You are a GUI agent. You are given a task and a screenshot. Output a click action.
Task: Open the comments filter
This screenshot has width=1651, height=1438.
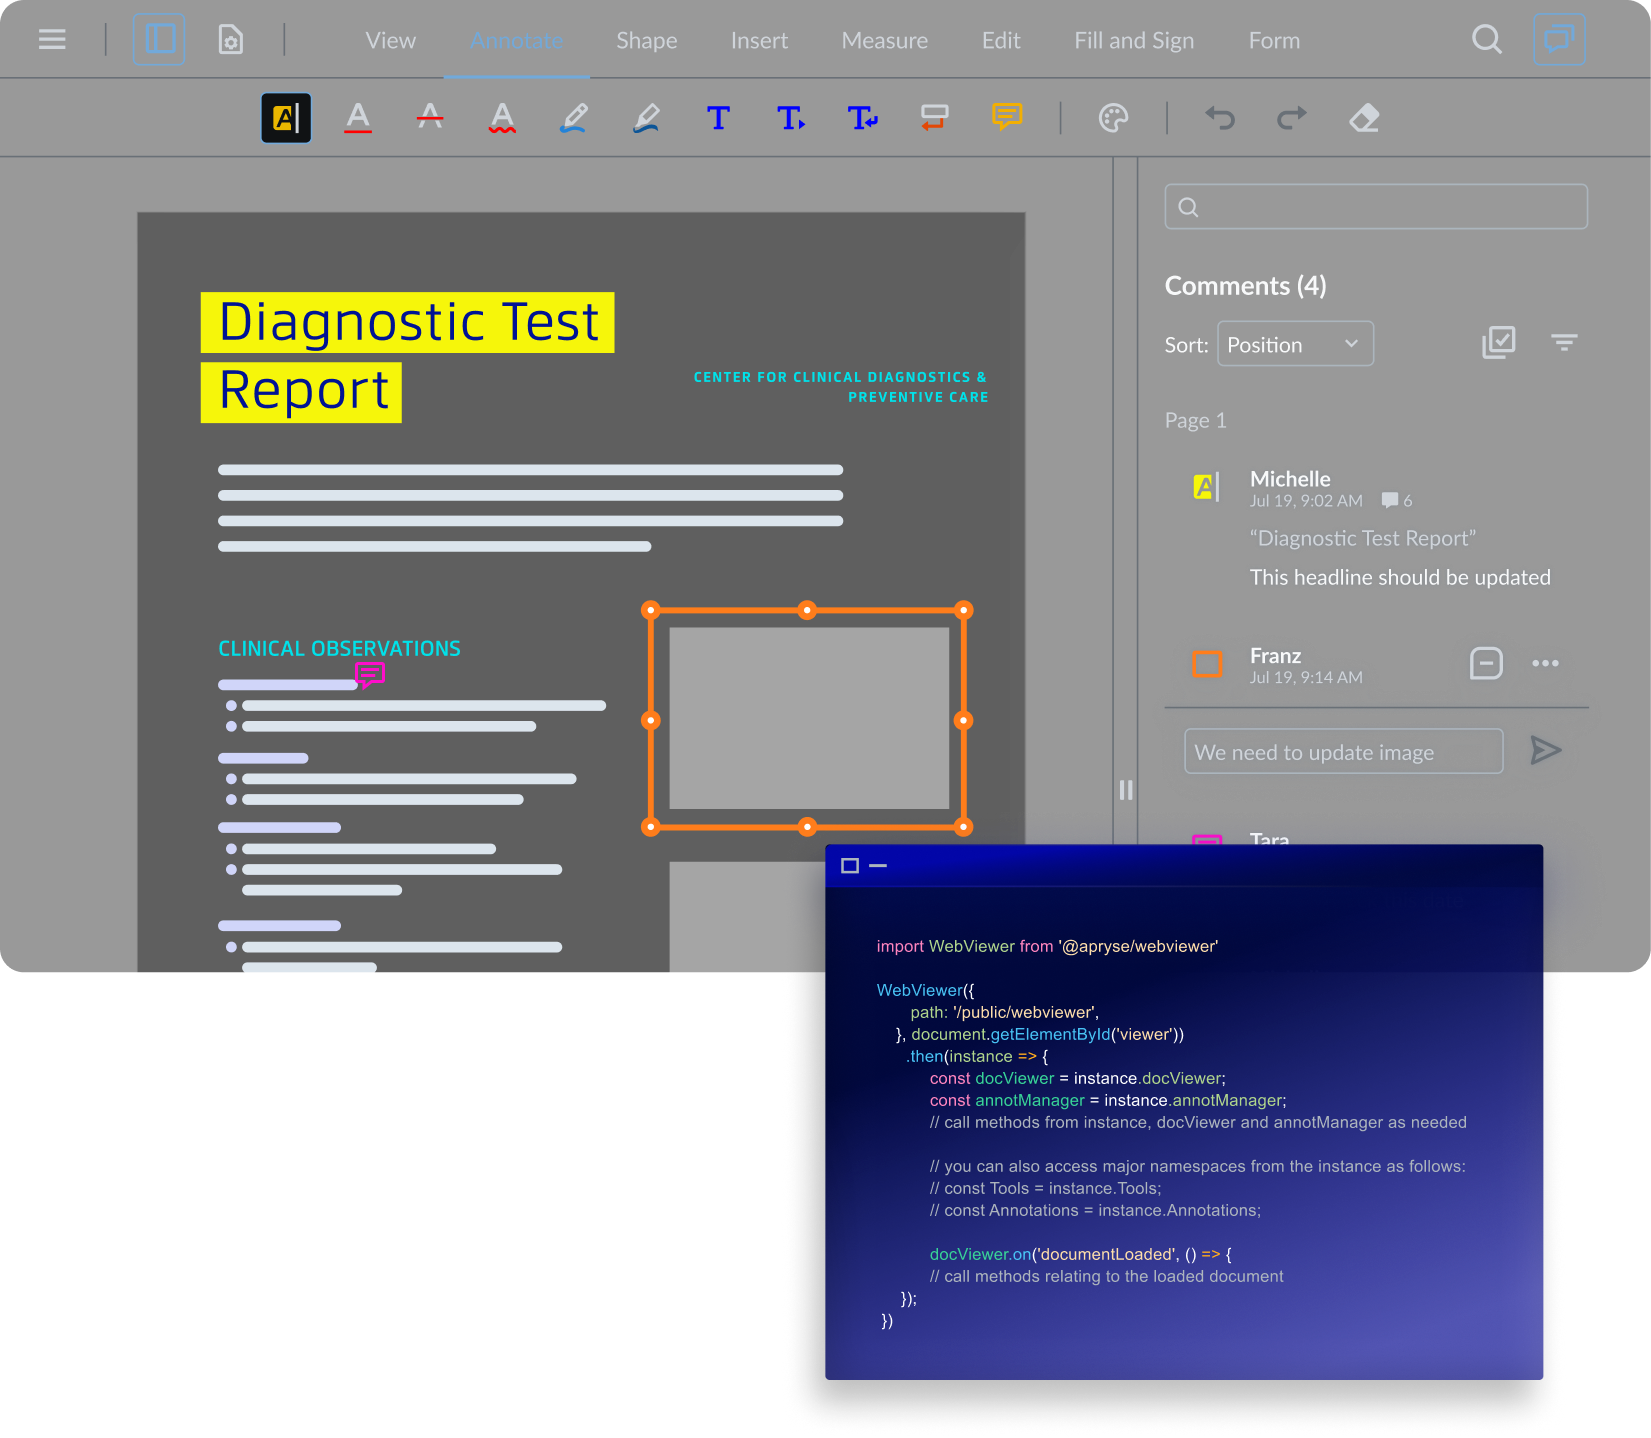1564,343
